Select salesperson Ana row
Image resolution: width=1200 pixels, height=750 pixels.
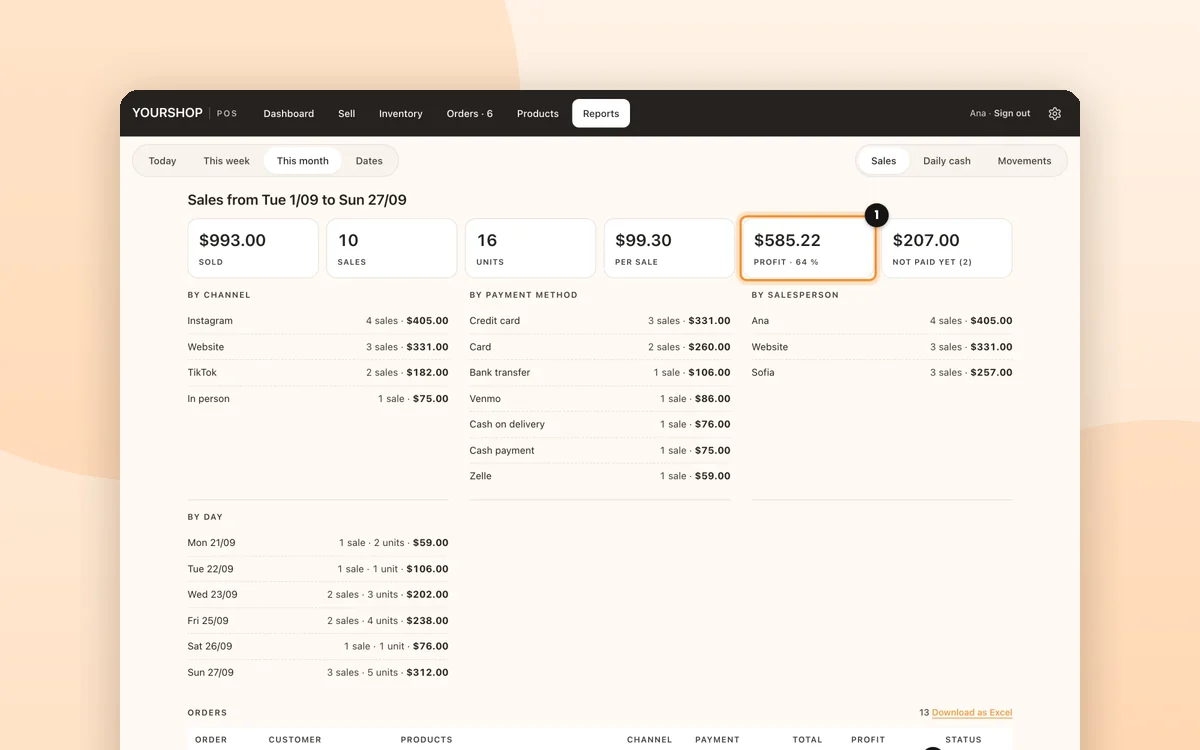[882, 321]
